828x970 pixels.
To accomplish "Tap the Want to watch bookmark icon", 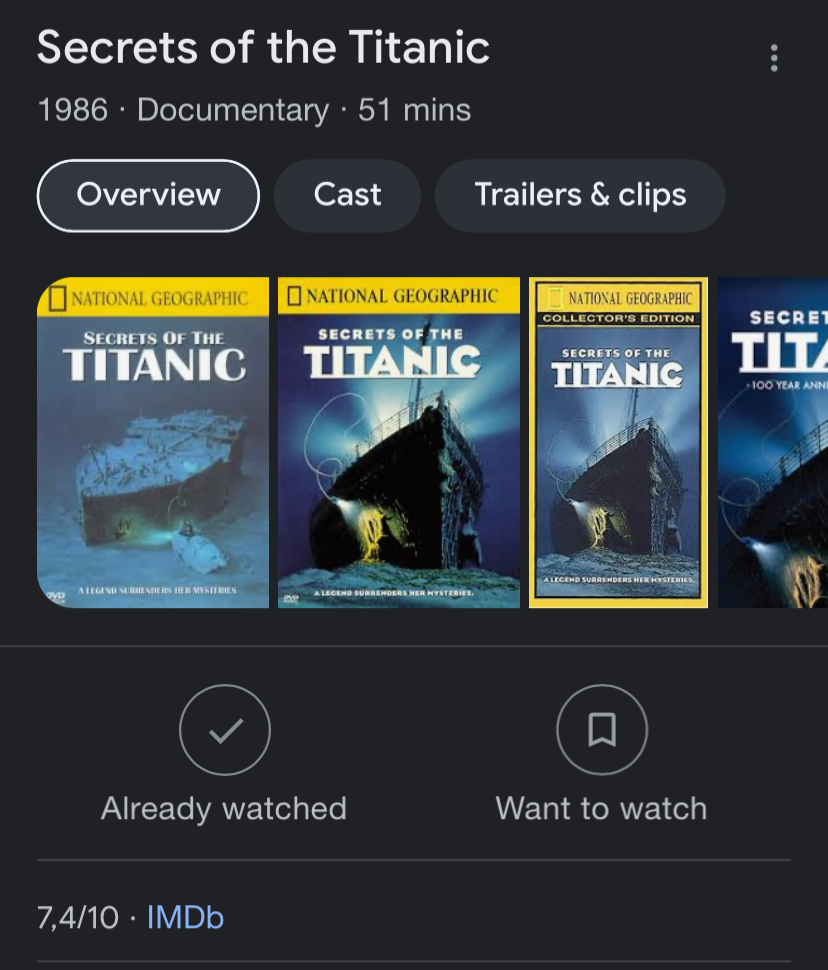I will click(601, 731).
